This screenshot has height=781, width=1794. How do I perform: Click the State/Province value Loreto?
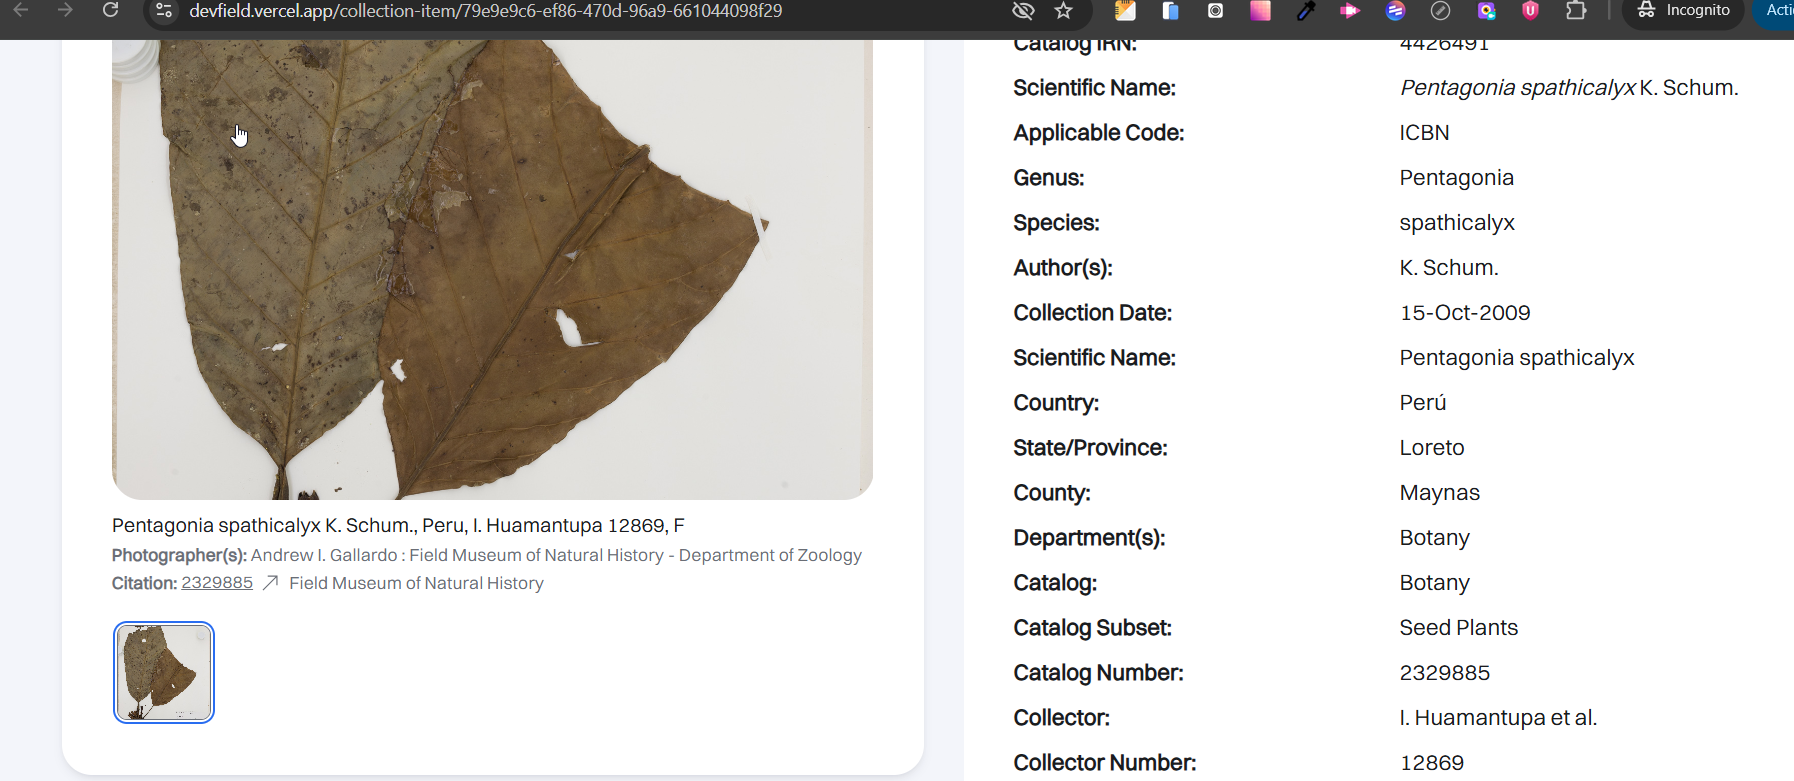(1432, 448)
